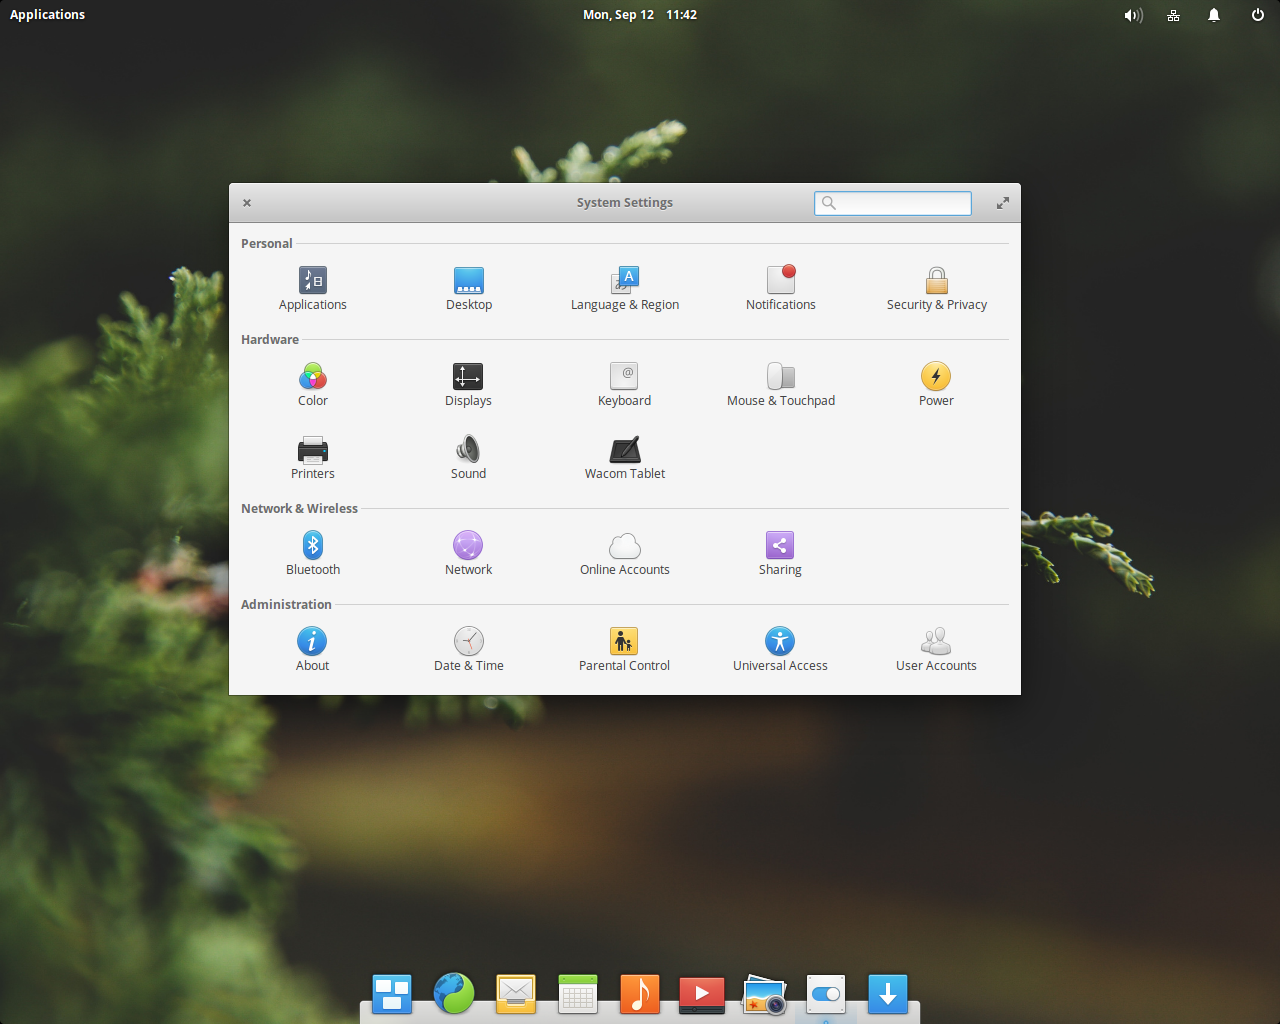
Task: Open Desktop settings
Action: coord(469,290)
